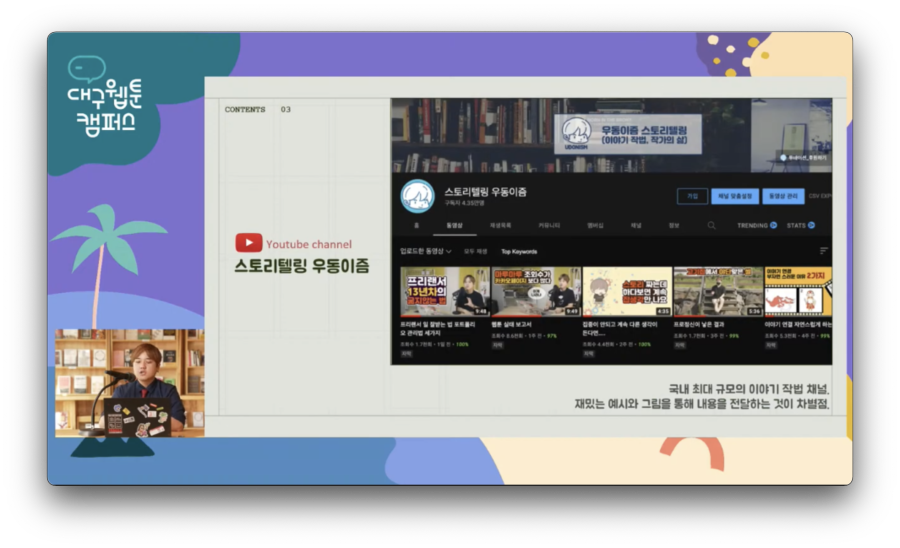Click the channel tab search magnifier icon
900x548 pixels.
(711, 226)
